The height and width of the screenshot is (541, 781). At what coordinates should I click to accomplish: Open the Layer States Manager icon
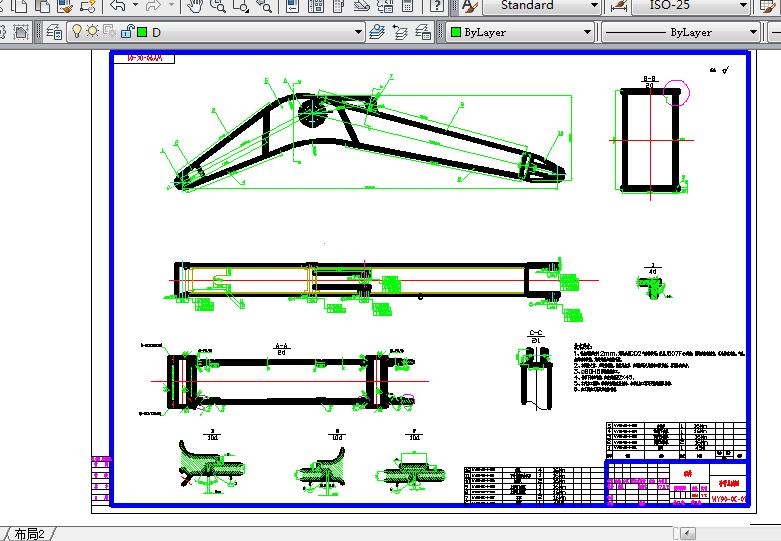pos(423,32)
